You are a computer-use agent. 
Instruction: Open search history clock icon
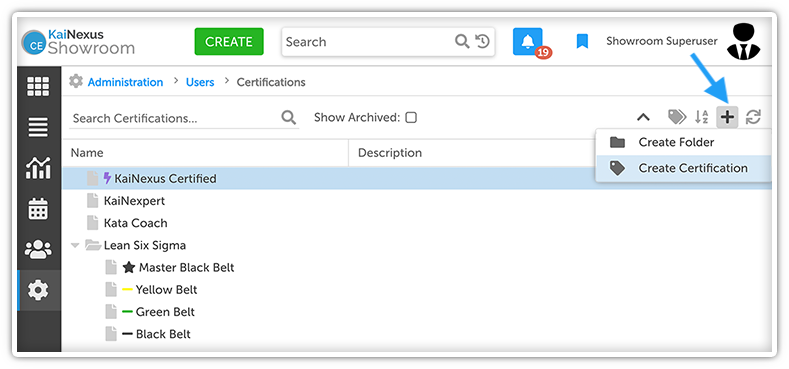(x=482, y=41)
